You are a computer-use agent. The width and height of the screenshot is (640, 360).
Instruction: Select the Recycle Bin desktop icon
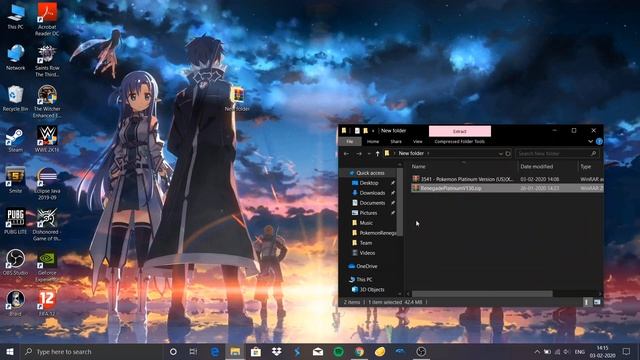coord(16,98)
